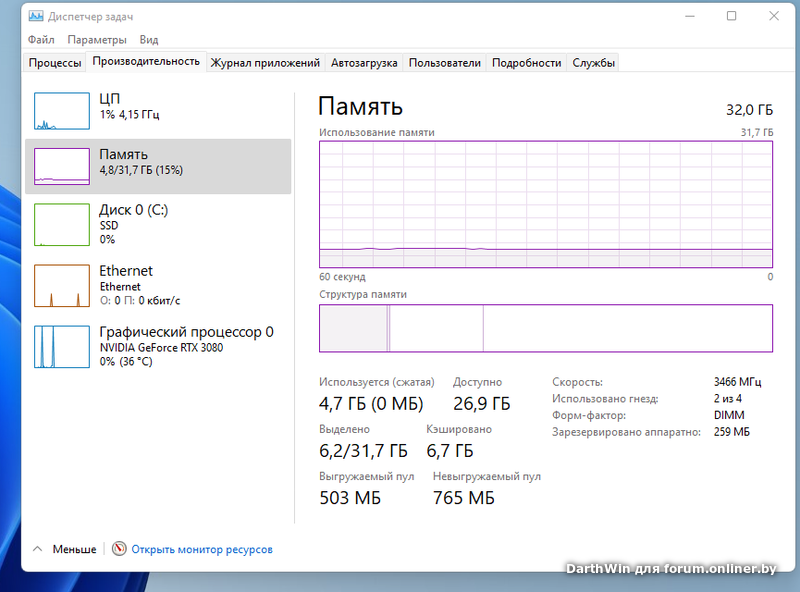Close the Диспетчер задач window
The height and width of the screenshot is (592, 800).
(773, 16)
